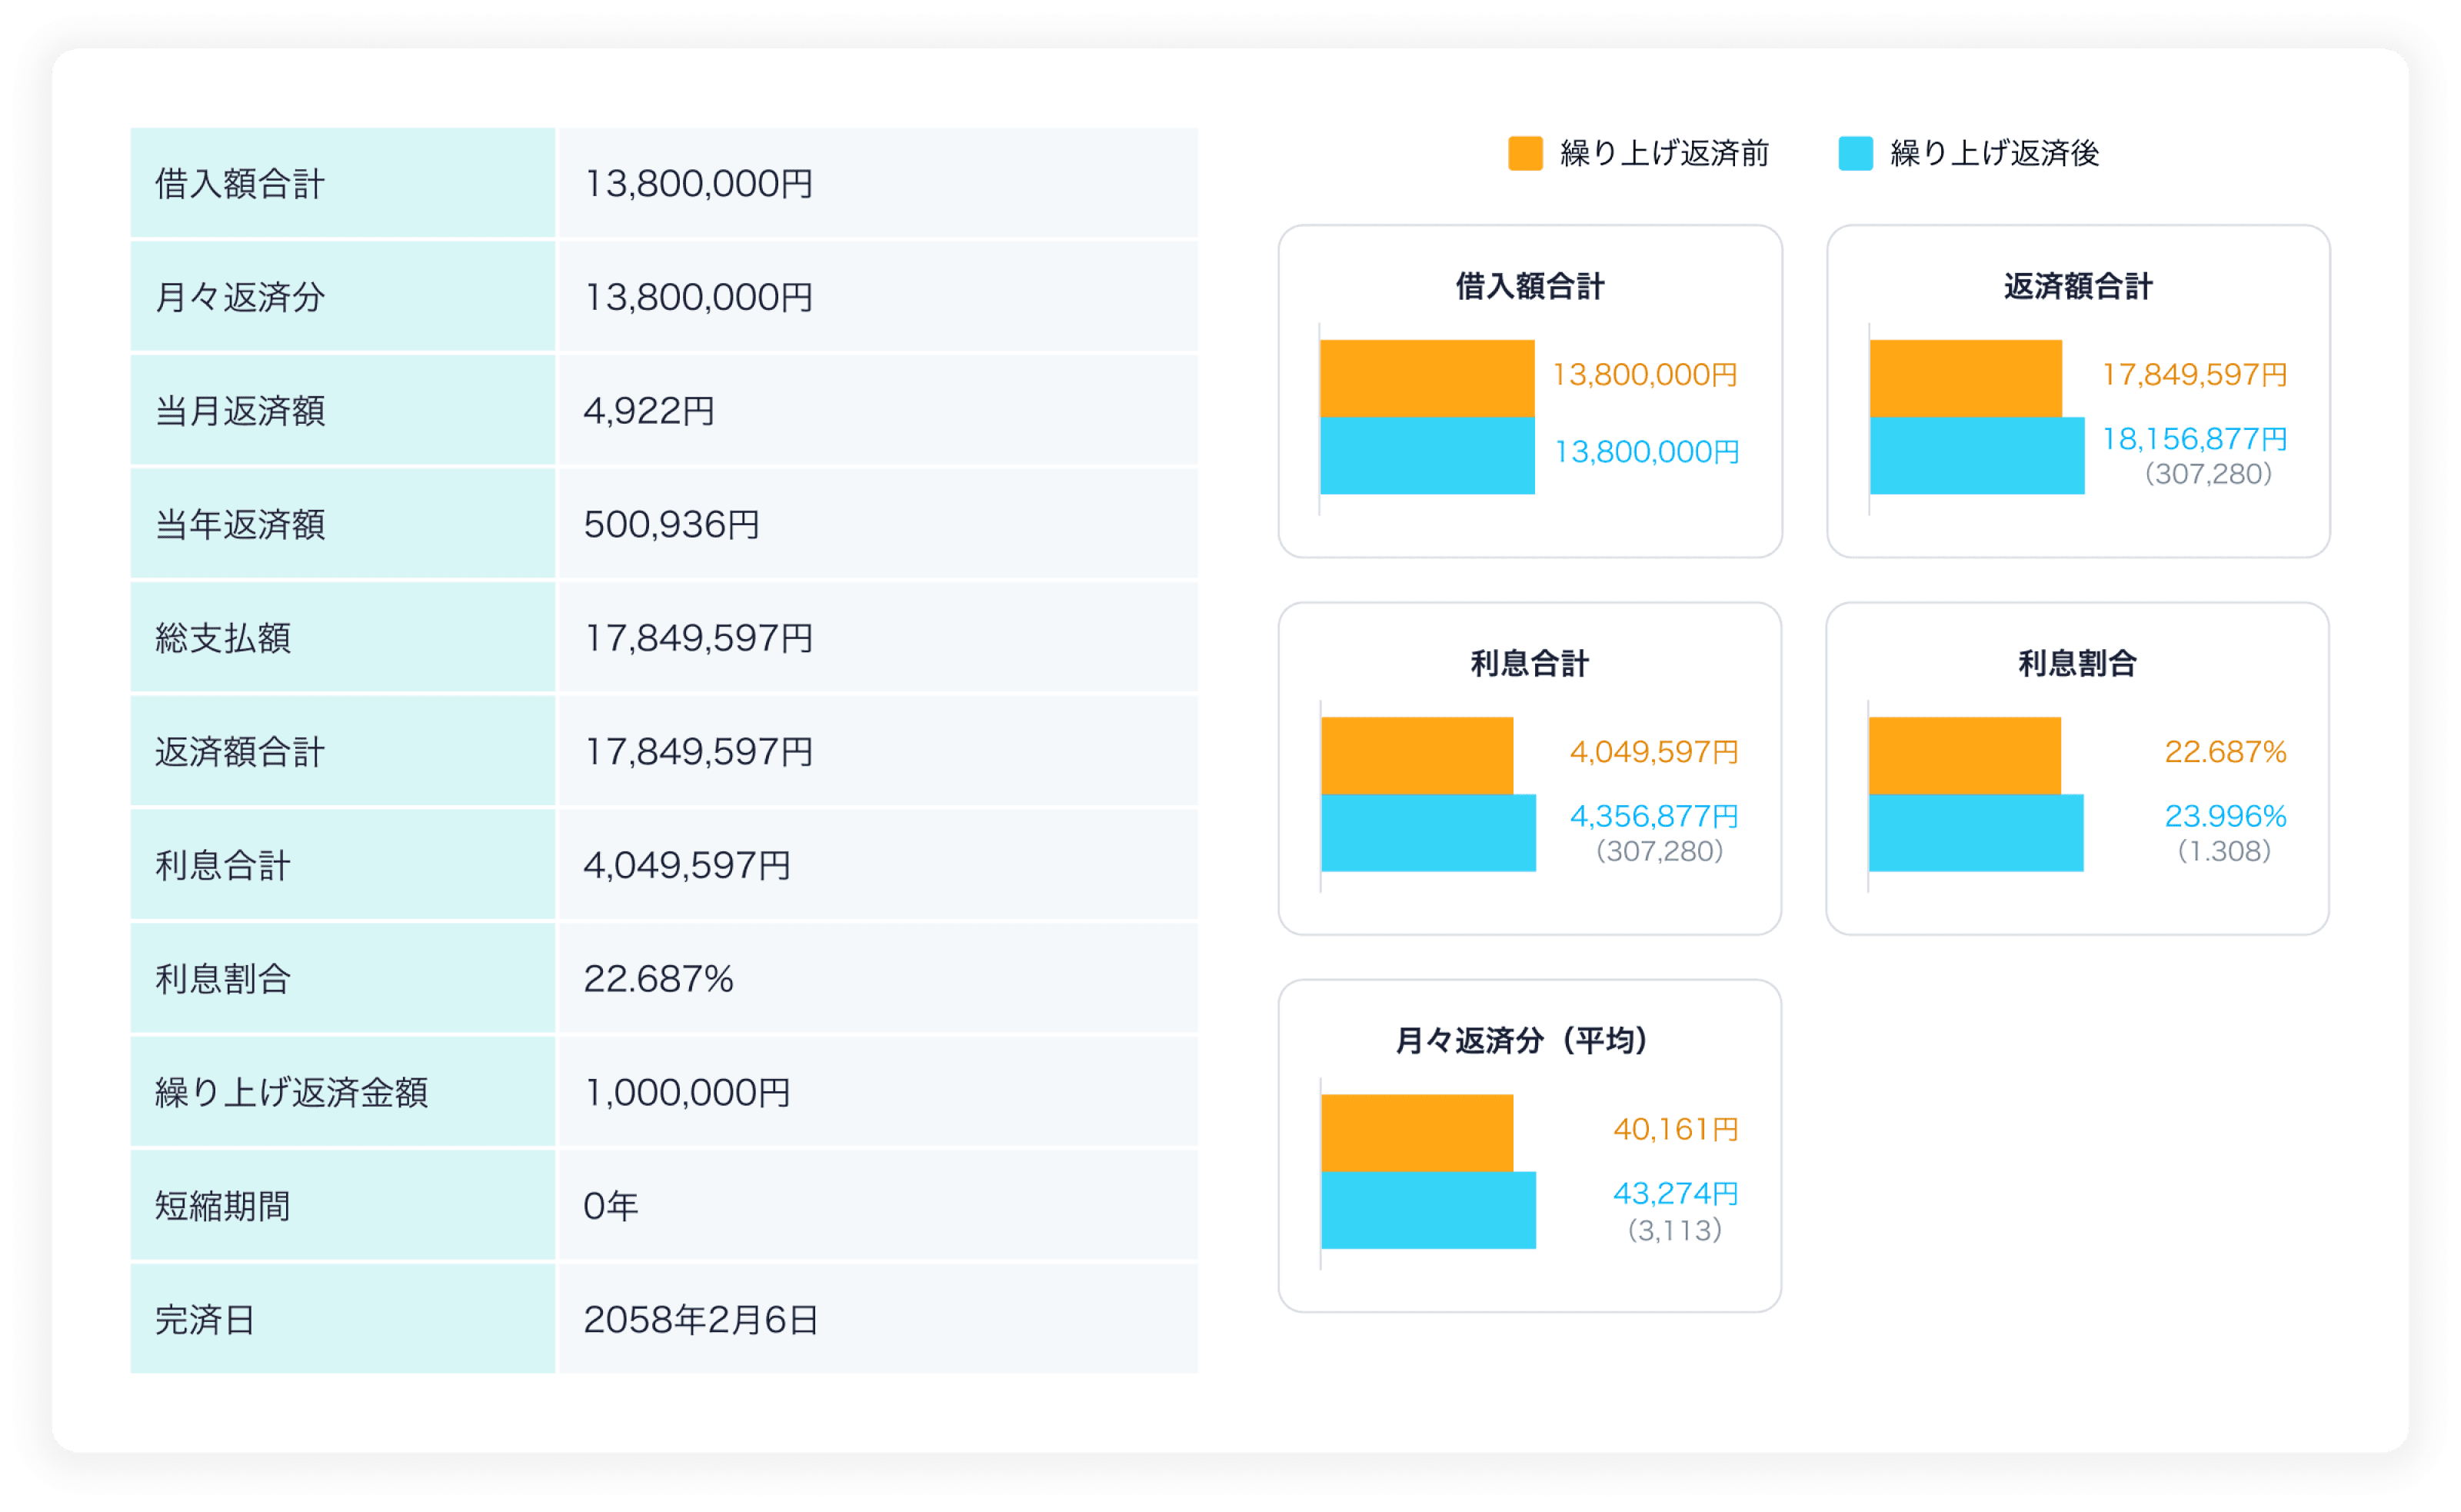The height and width of the screenshot is (1512, 2461).
Task: Select the 繰り上げ返済金額 row label
Action: coord(291,1093)
